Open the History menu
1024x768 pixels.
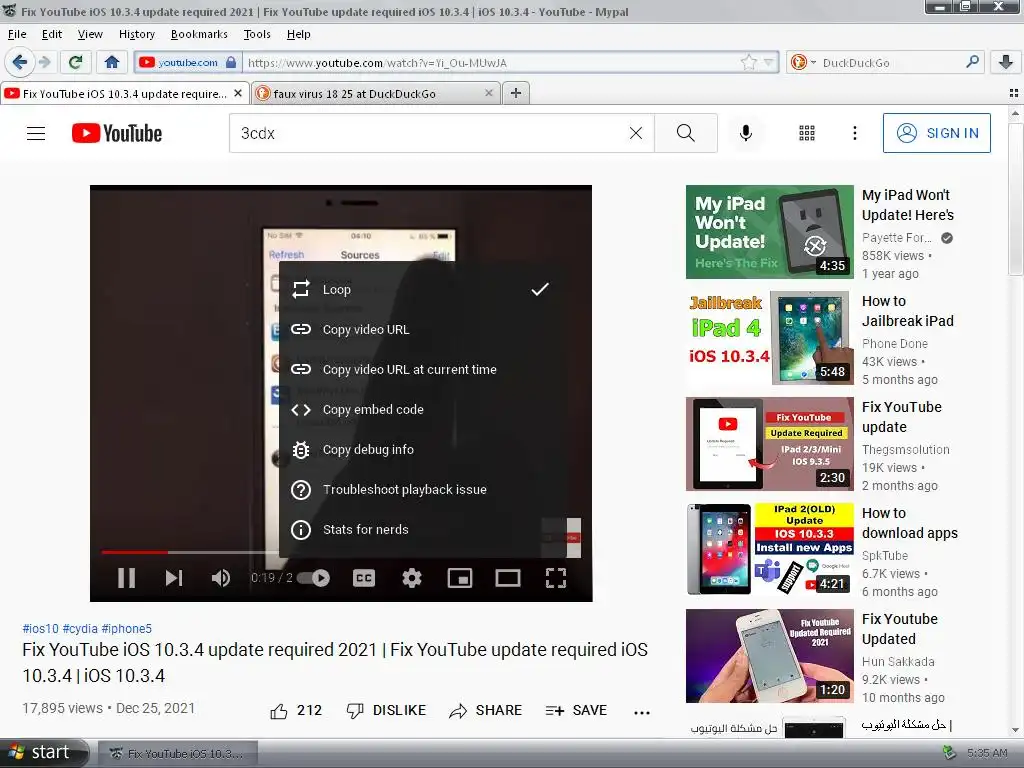136,34
